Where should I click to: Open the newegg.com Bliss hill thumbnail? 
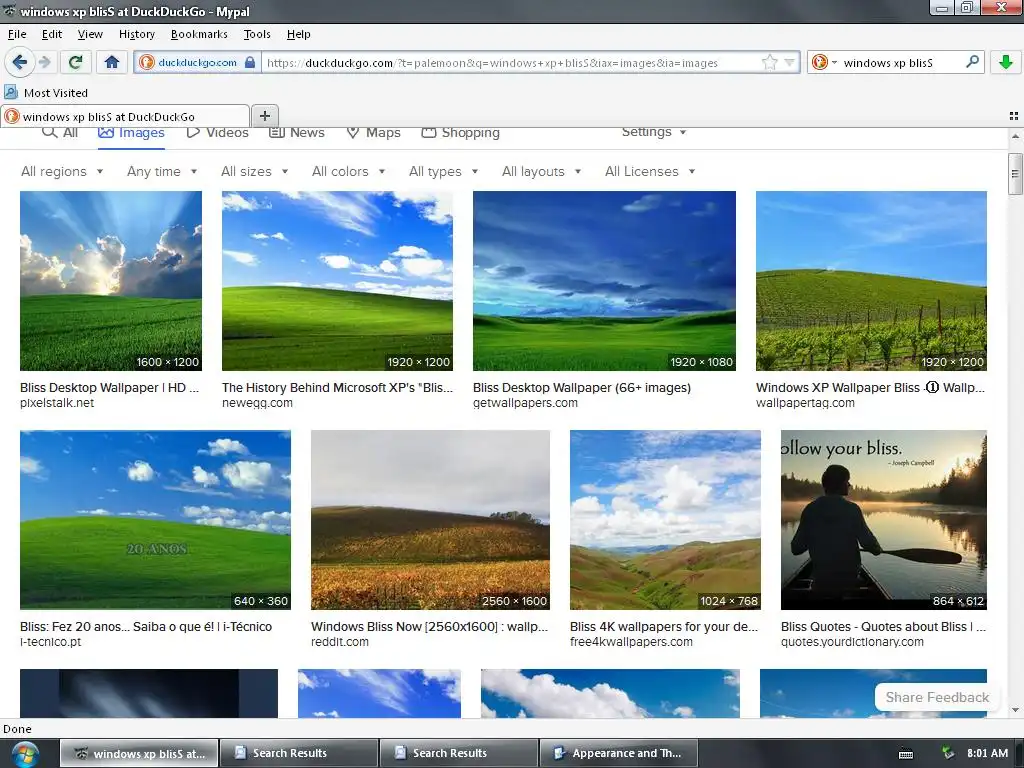337,281
